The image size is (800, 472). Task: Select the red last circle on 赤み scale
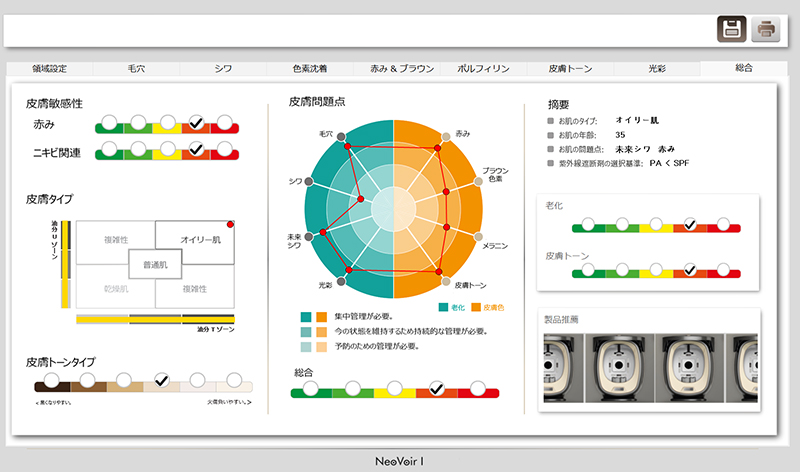[225, 122]
